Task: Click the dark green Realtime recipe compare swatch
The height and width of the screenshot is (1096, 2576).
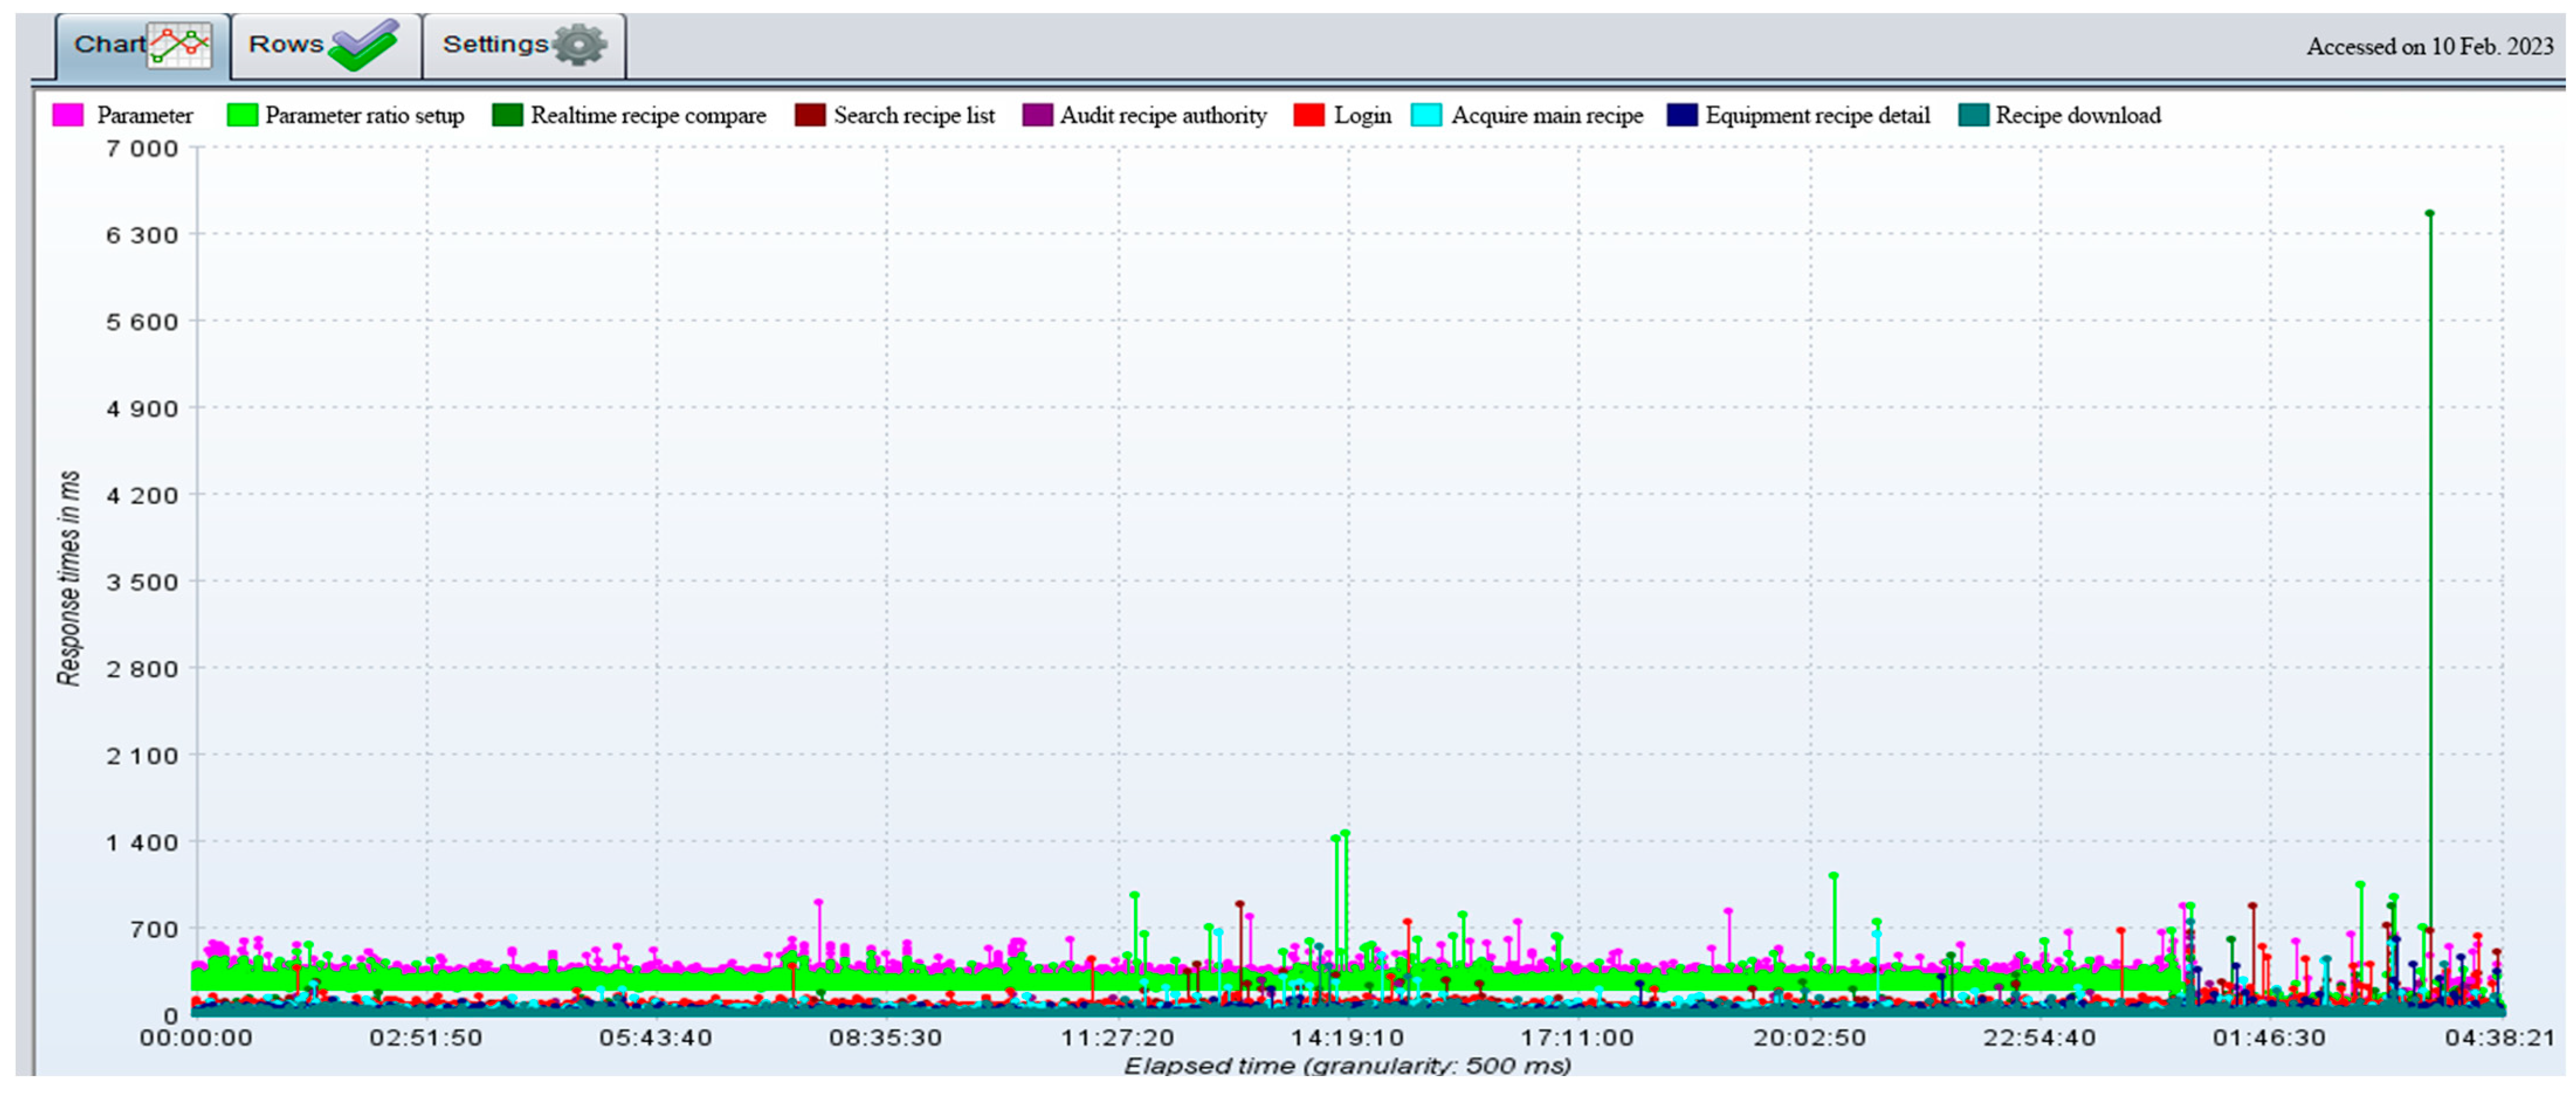Action: point(507,115)
